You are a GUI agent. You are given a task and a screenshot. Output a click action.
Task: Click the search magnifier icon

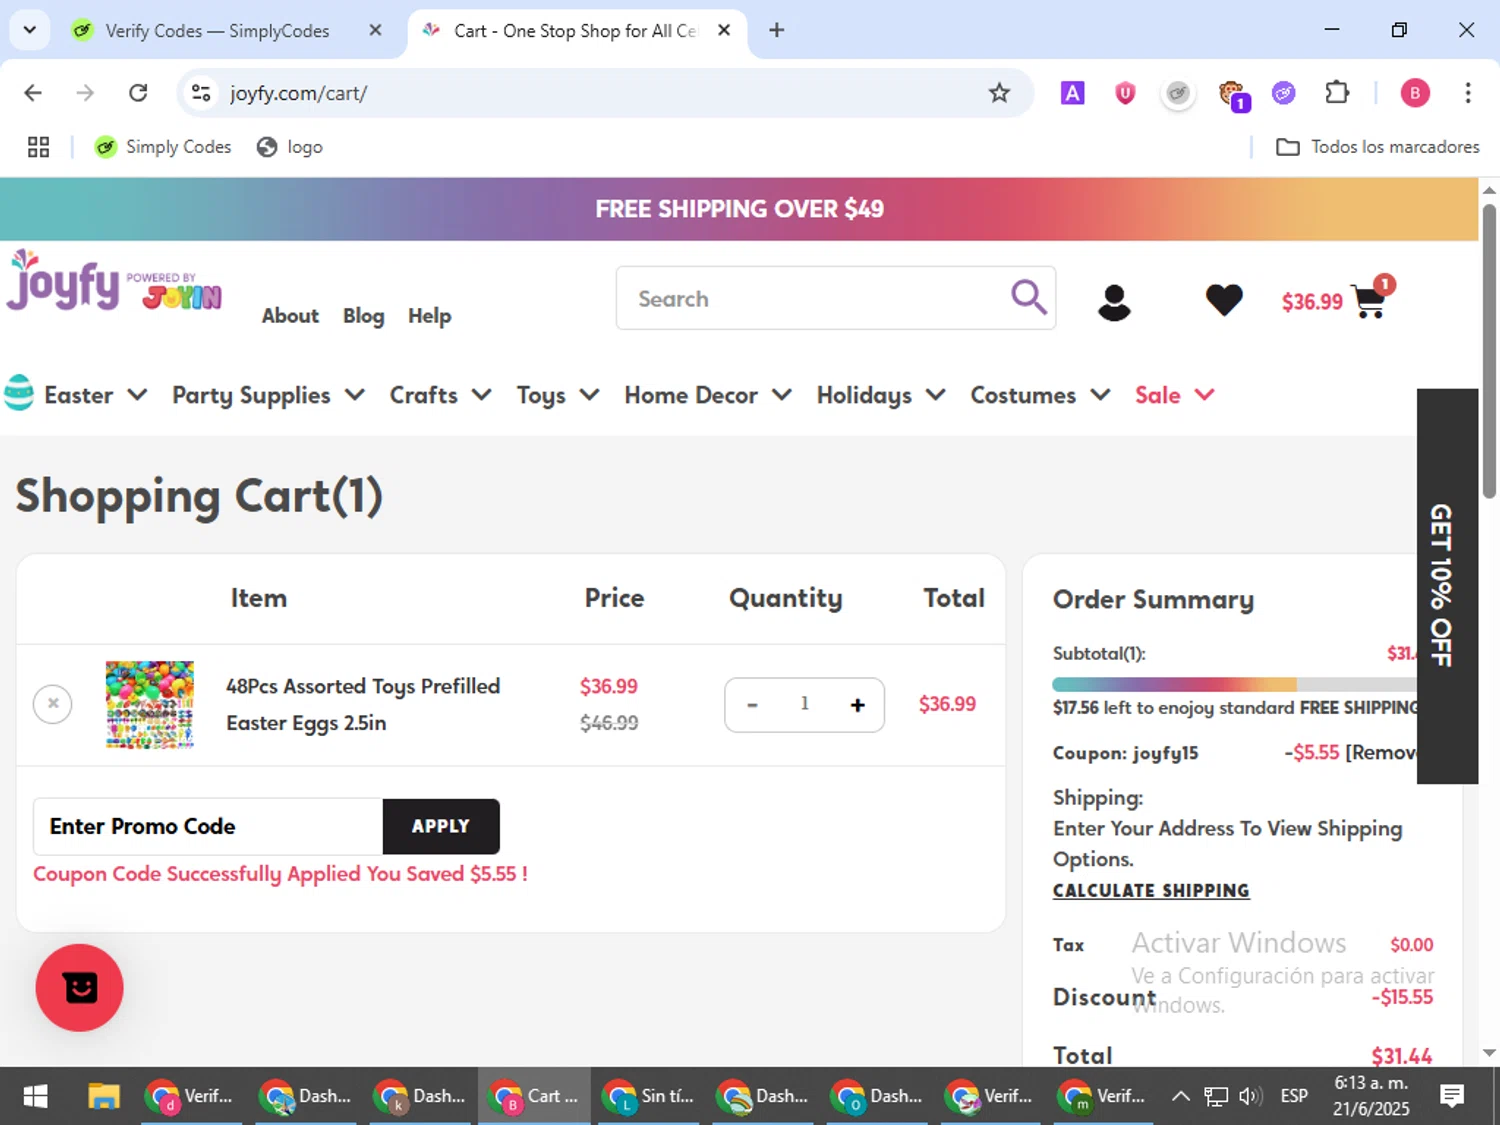[x=1028, y=297]
